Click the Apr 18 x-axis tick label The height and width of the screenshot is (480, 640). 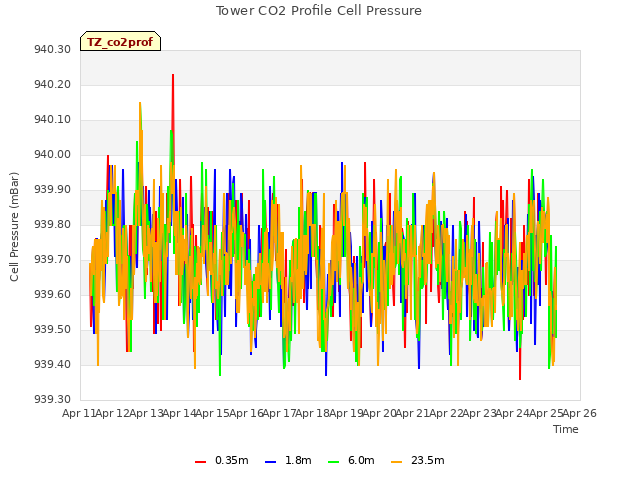coord(313,413)
